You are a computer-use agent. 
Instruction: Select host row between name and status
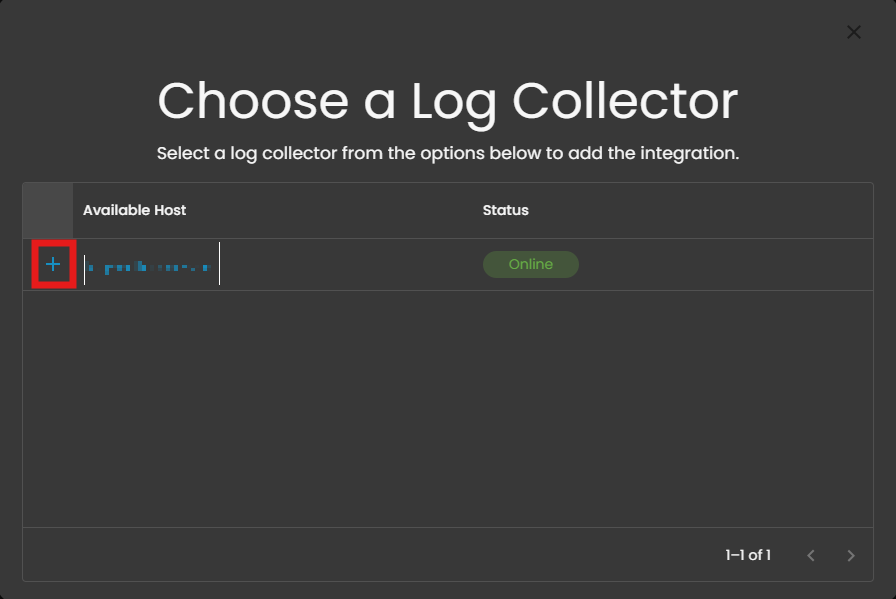[350, 265]
